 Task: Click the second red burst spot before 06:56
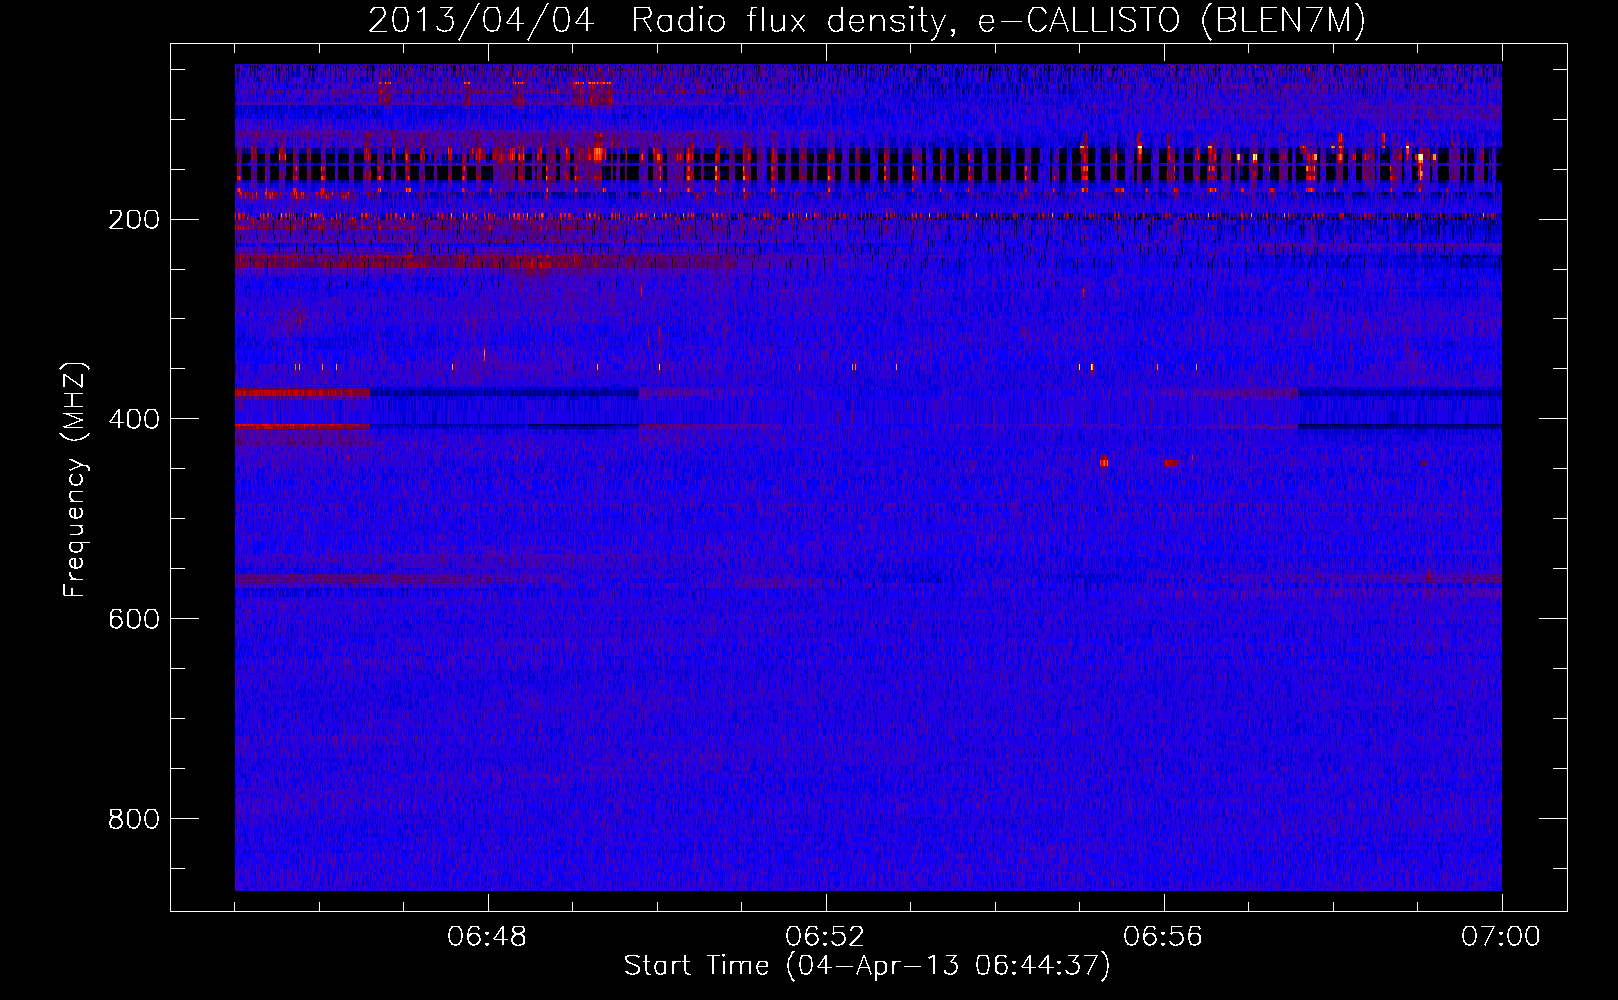(x=1171, y=462)
